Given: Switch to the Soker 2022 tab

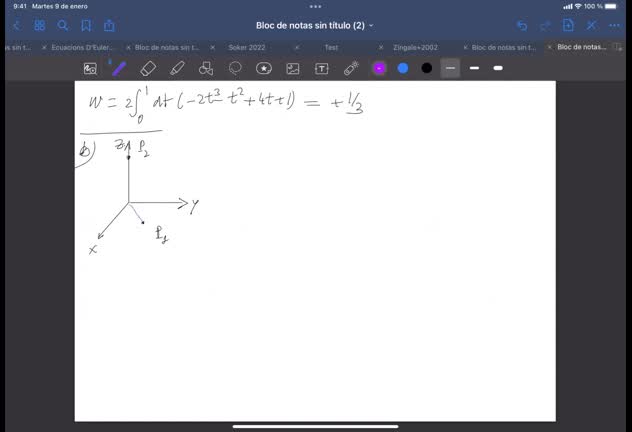Looking at the screenshot, I should [247, 48].
